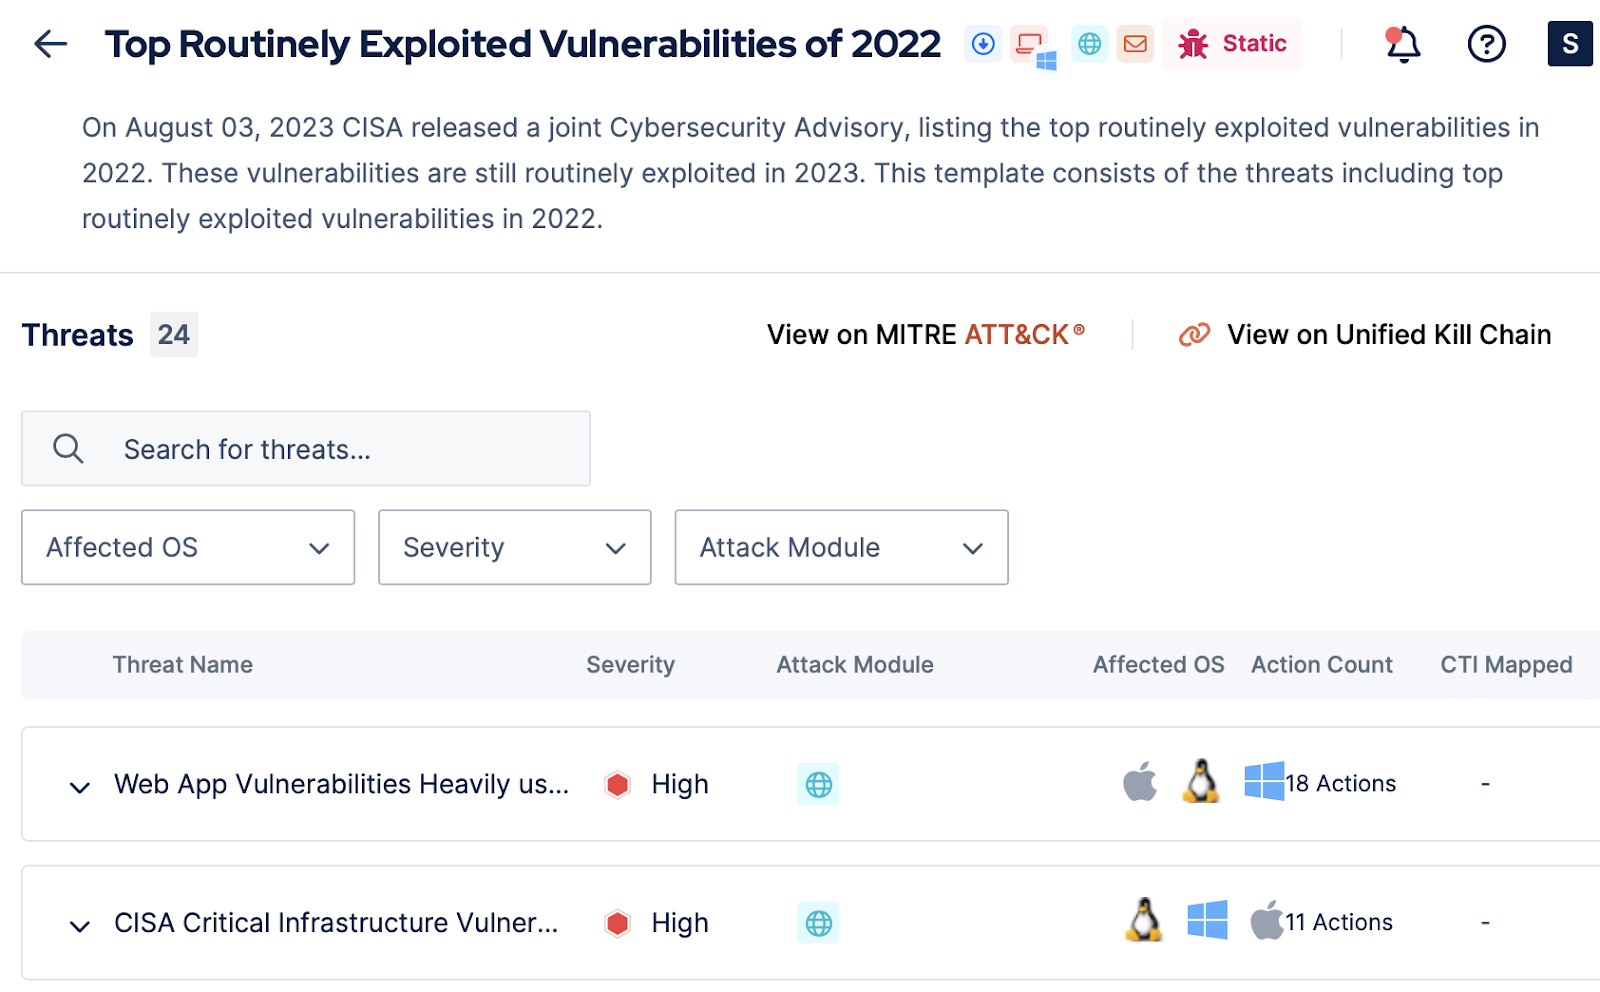Expand the CISA Critical Infrastructure threat row

point(80,926)
